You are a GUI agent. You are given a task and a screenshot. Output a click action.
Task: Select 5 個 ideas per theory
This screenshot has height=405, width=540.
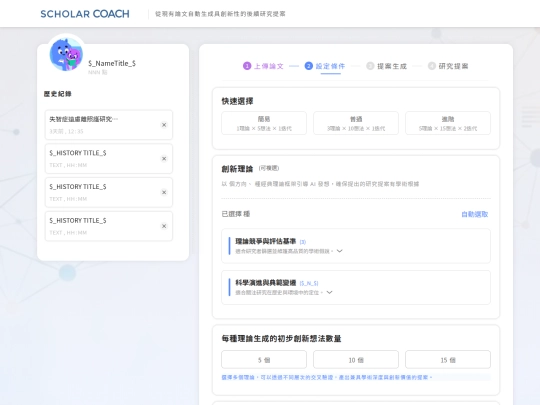264,360
